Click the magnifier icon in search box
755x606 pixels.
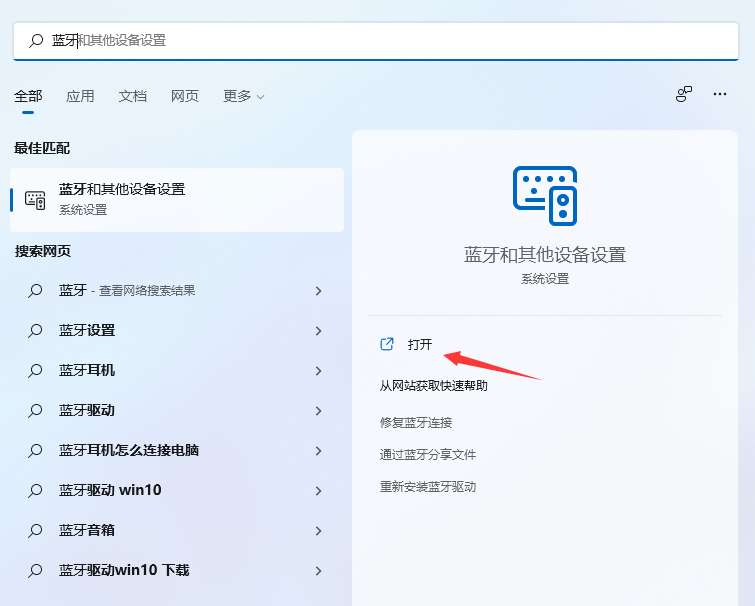coord(36,40)
